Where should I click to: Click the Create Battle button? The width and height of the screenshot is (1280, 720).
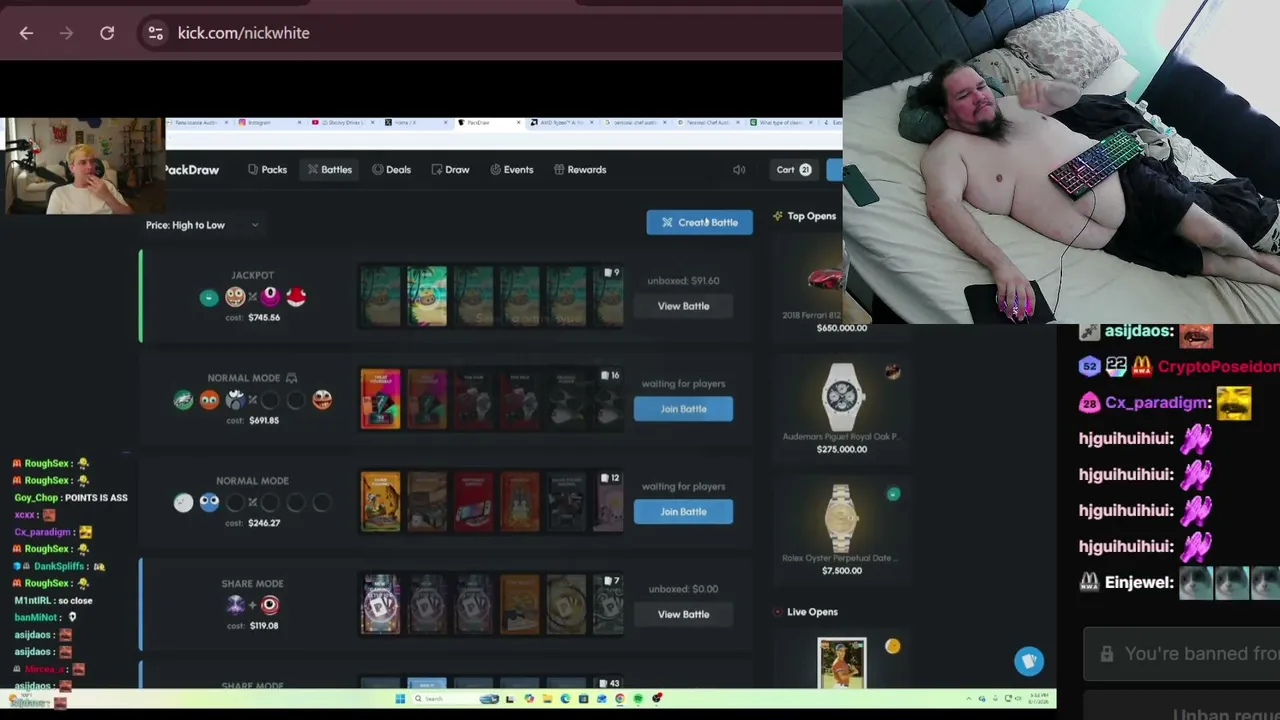tap(699, 222)
